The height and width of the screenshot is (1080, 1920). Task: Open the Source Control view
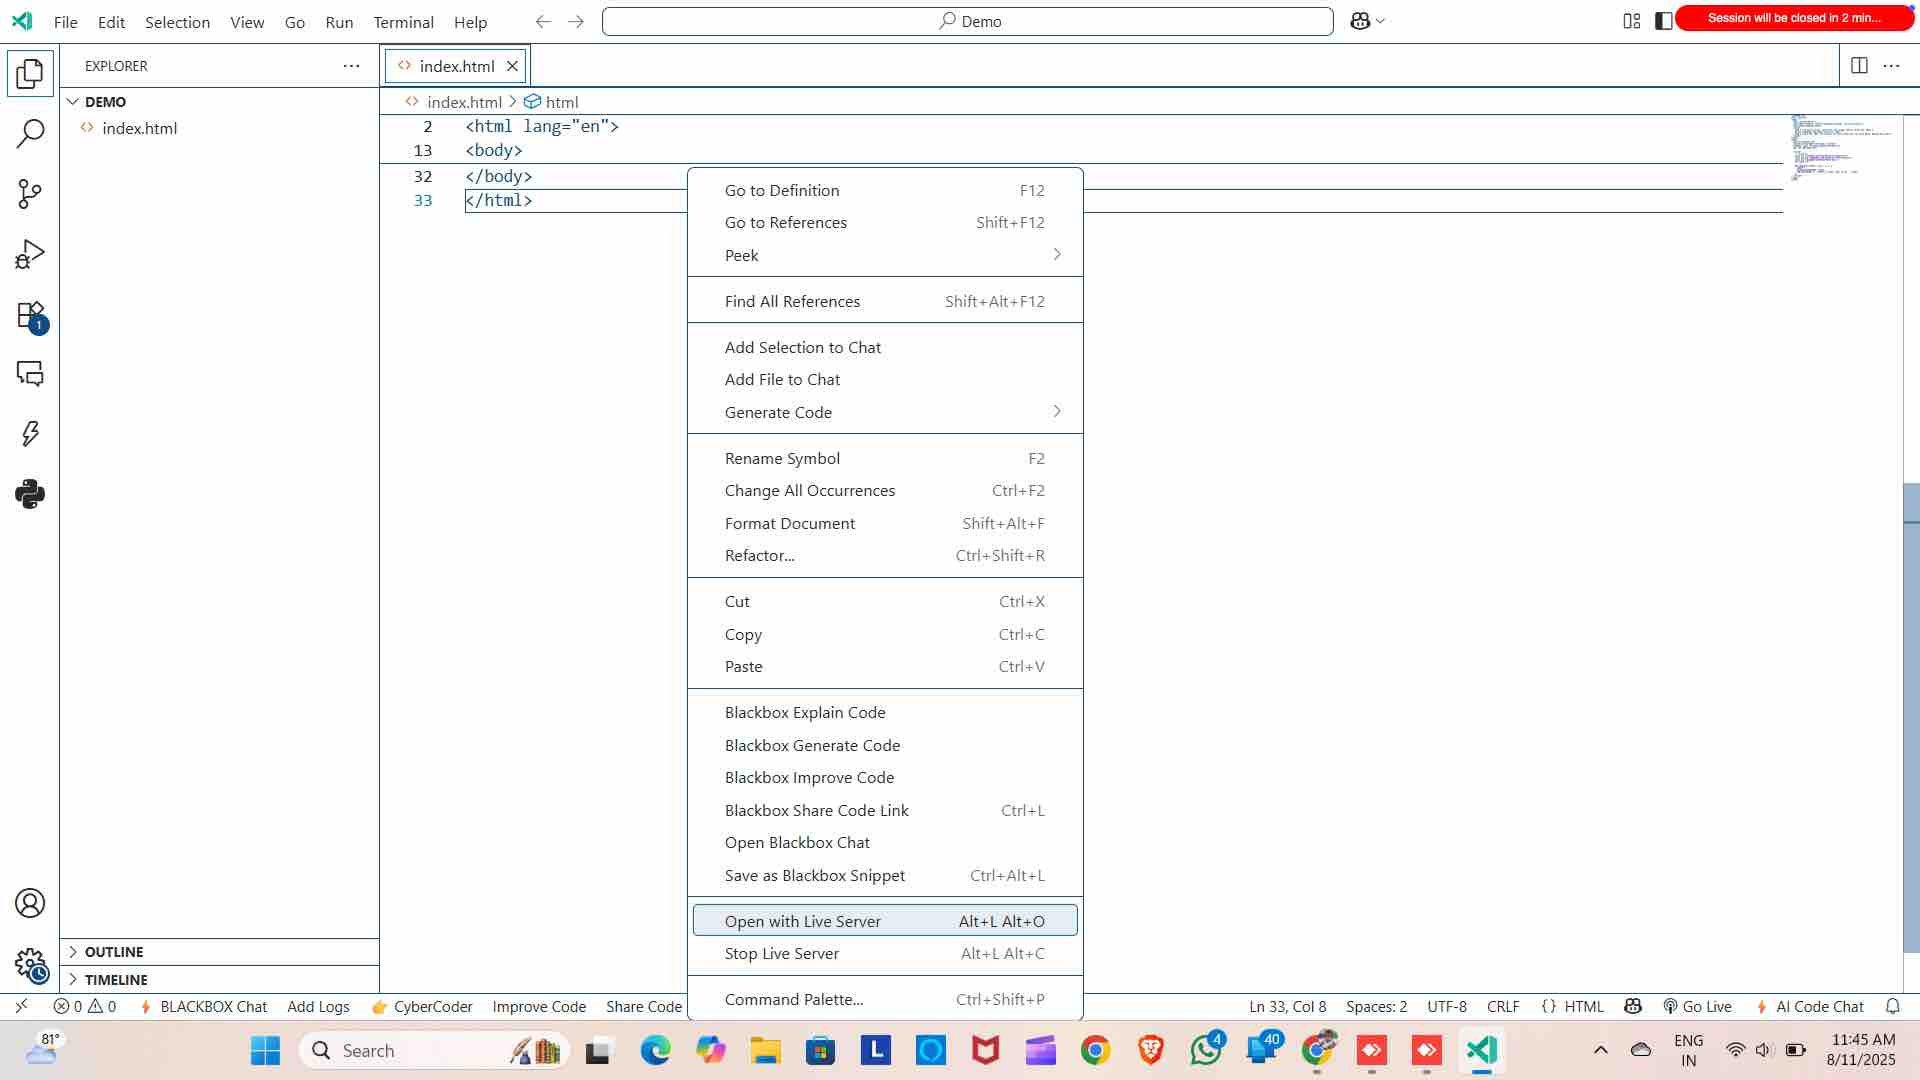[30, 193]
